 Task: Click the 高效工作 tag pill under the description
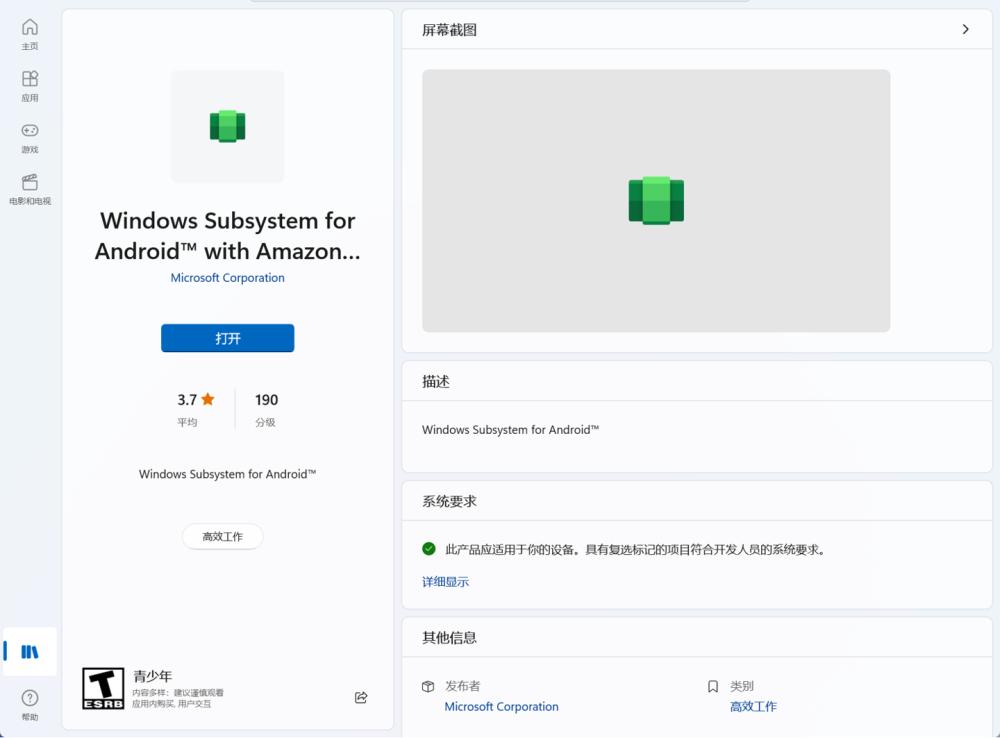coord(222,537)
